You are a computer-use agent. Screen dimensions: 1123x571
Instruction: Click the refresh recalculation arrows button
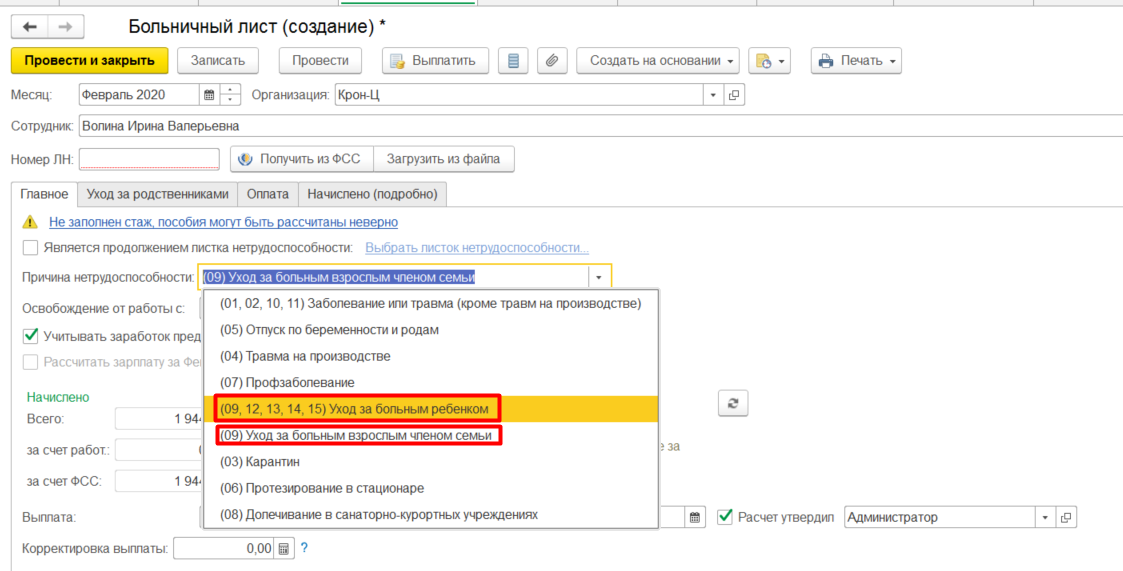click(x=733, y=403)
